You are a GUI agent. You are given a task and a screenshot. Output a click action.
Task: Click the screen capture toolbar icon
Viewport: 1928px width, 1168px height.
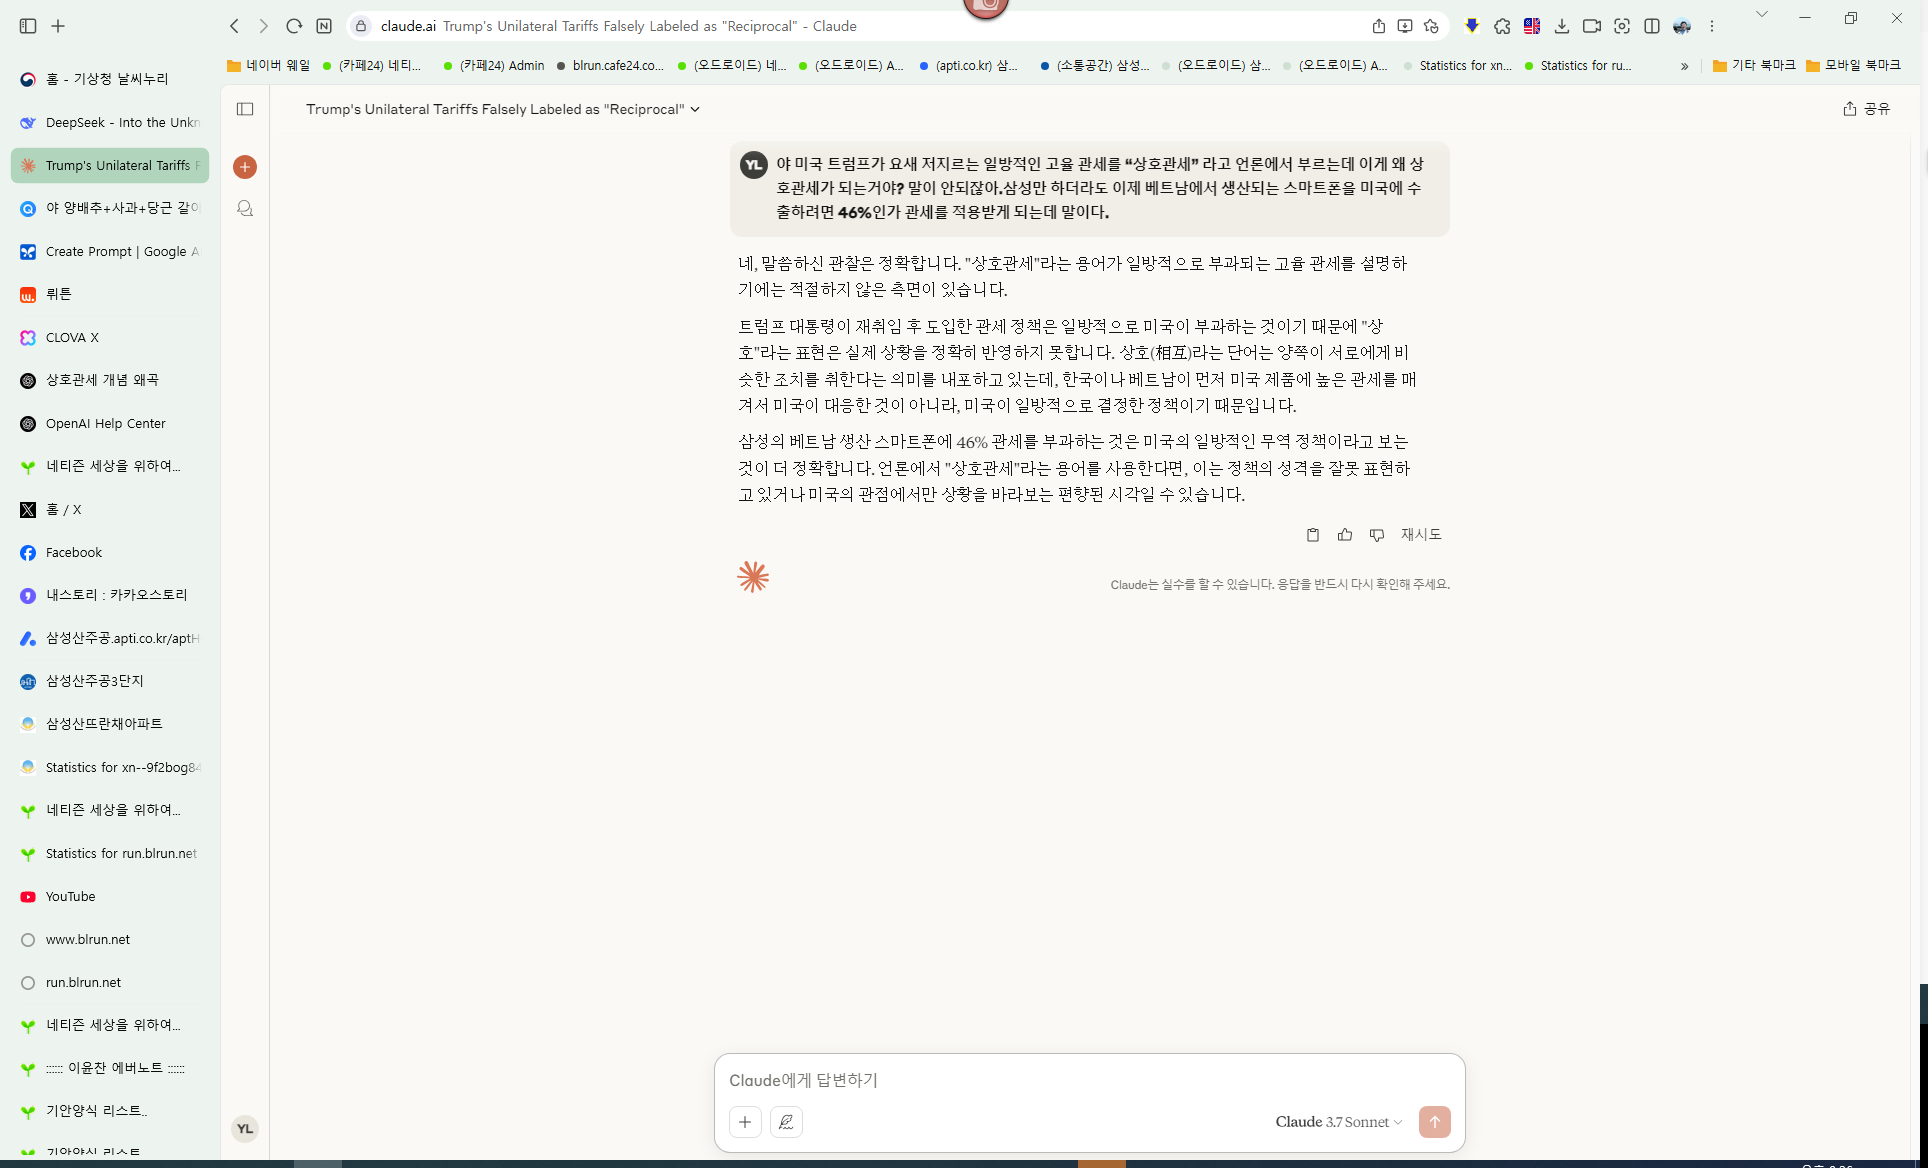[x=1622, y=26]
